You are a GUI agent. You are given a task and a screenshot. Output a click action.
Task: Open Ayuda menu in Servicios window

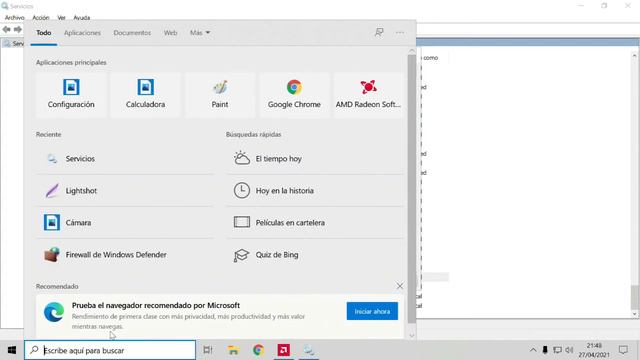coord(82,18)
